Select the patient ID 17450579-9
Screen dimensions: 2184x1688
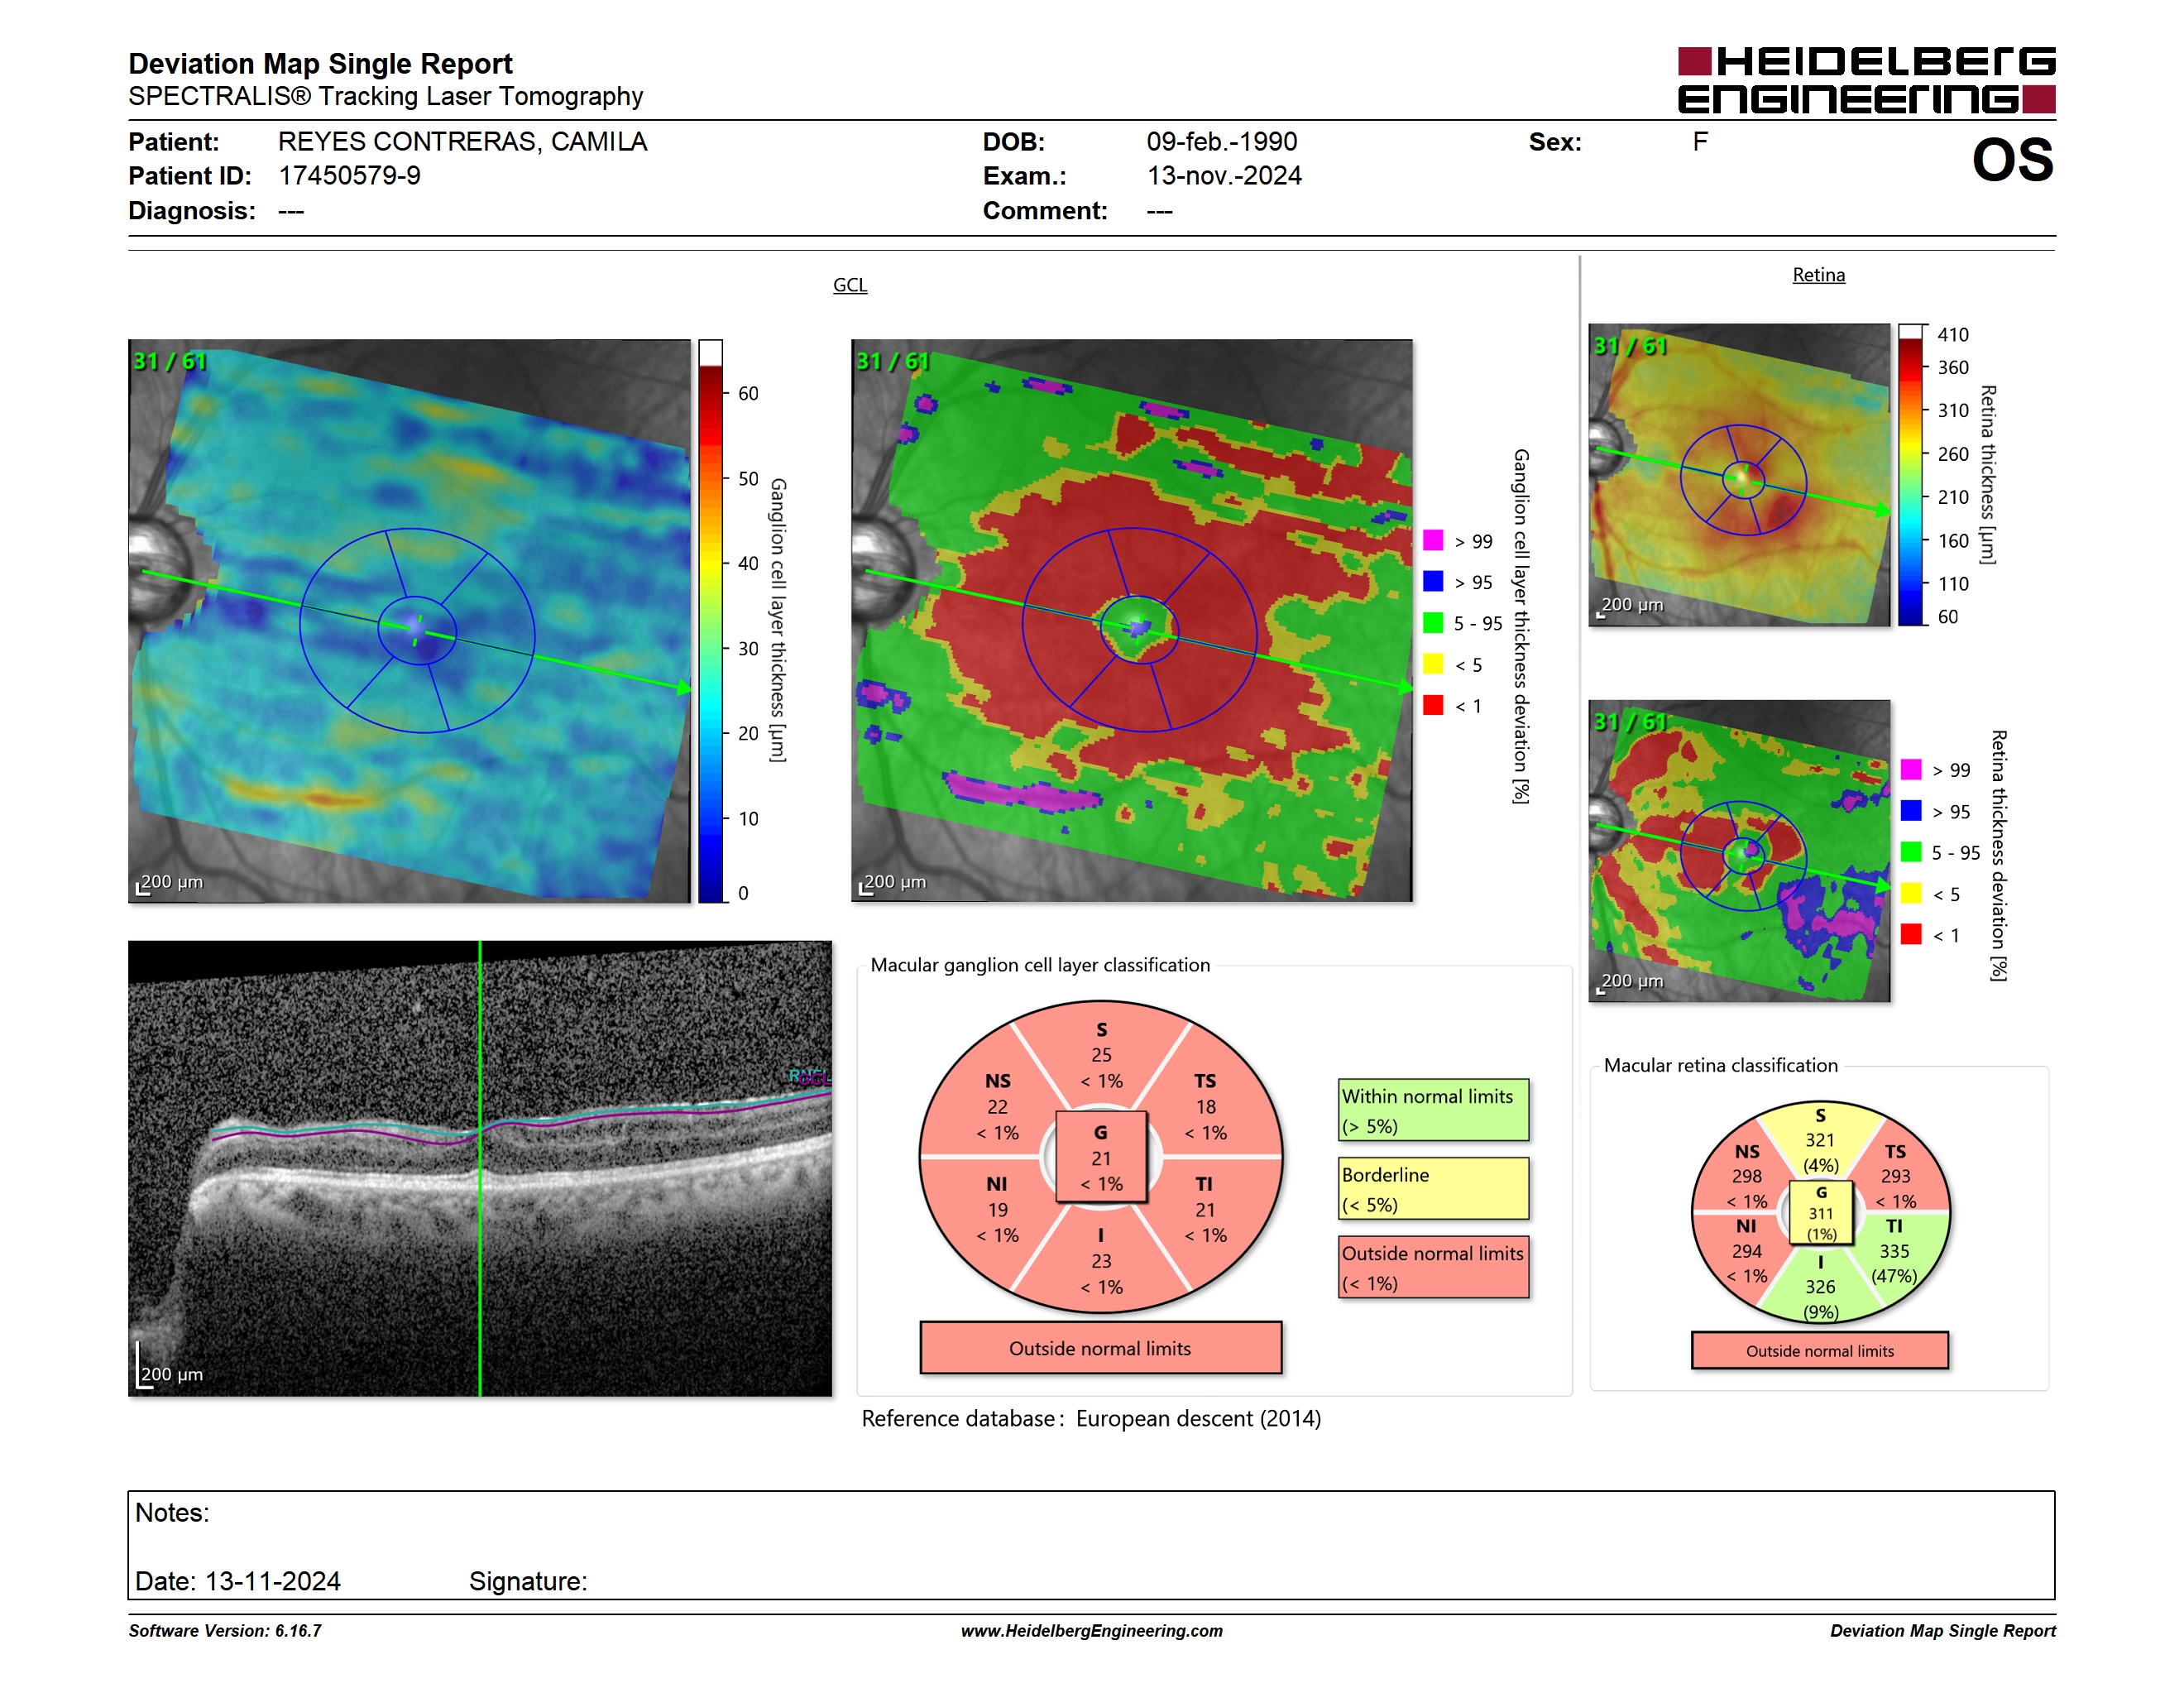349,176
